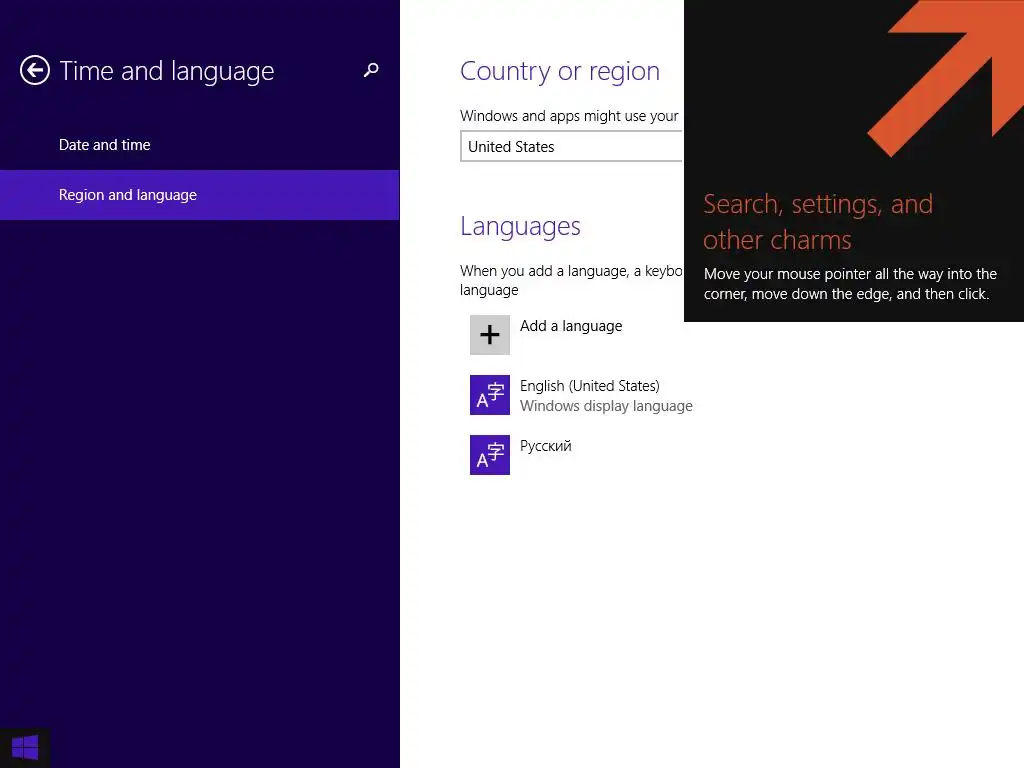Select the English (United States) language icon
The width and height of the screenshot is (1024, 768).
(490, 395)
